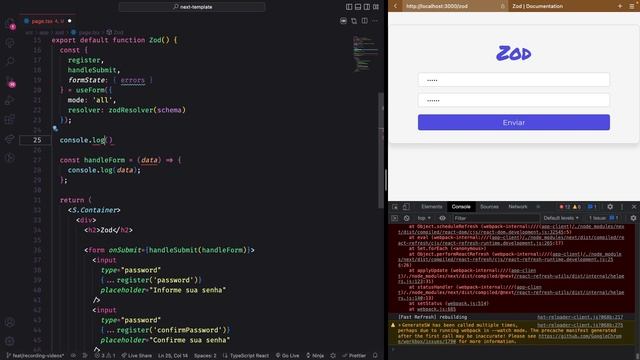The width and height of the screenshot is (640, 360).
Task: Select the Zod | Documentation browser tab
Action: pos(537,6)
